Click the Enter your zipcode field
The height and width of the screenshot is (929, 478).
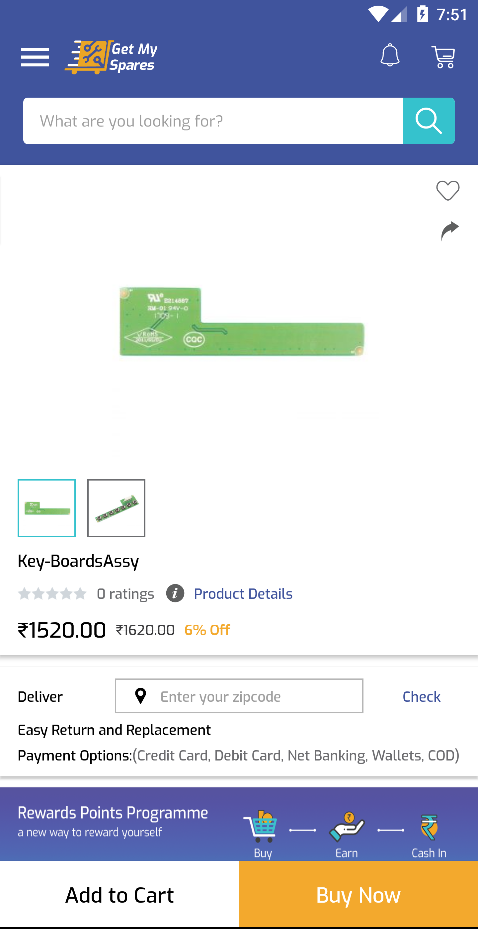239,696
